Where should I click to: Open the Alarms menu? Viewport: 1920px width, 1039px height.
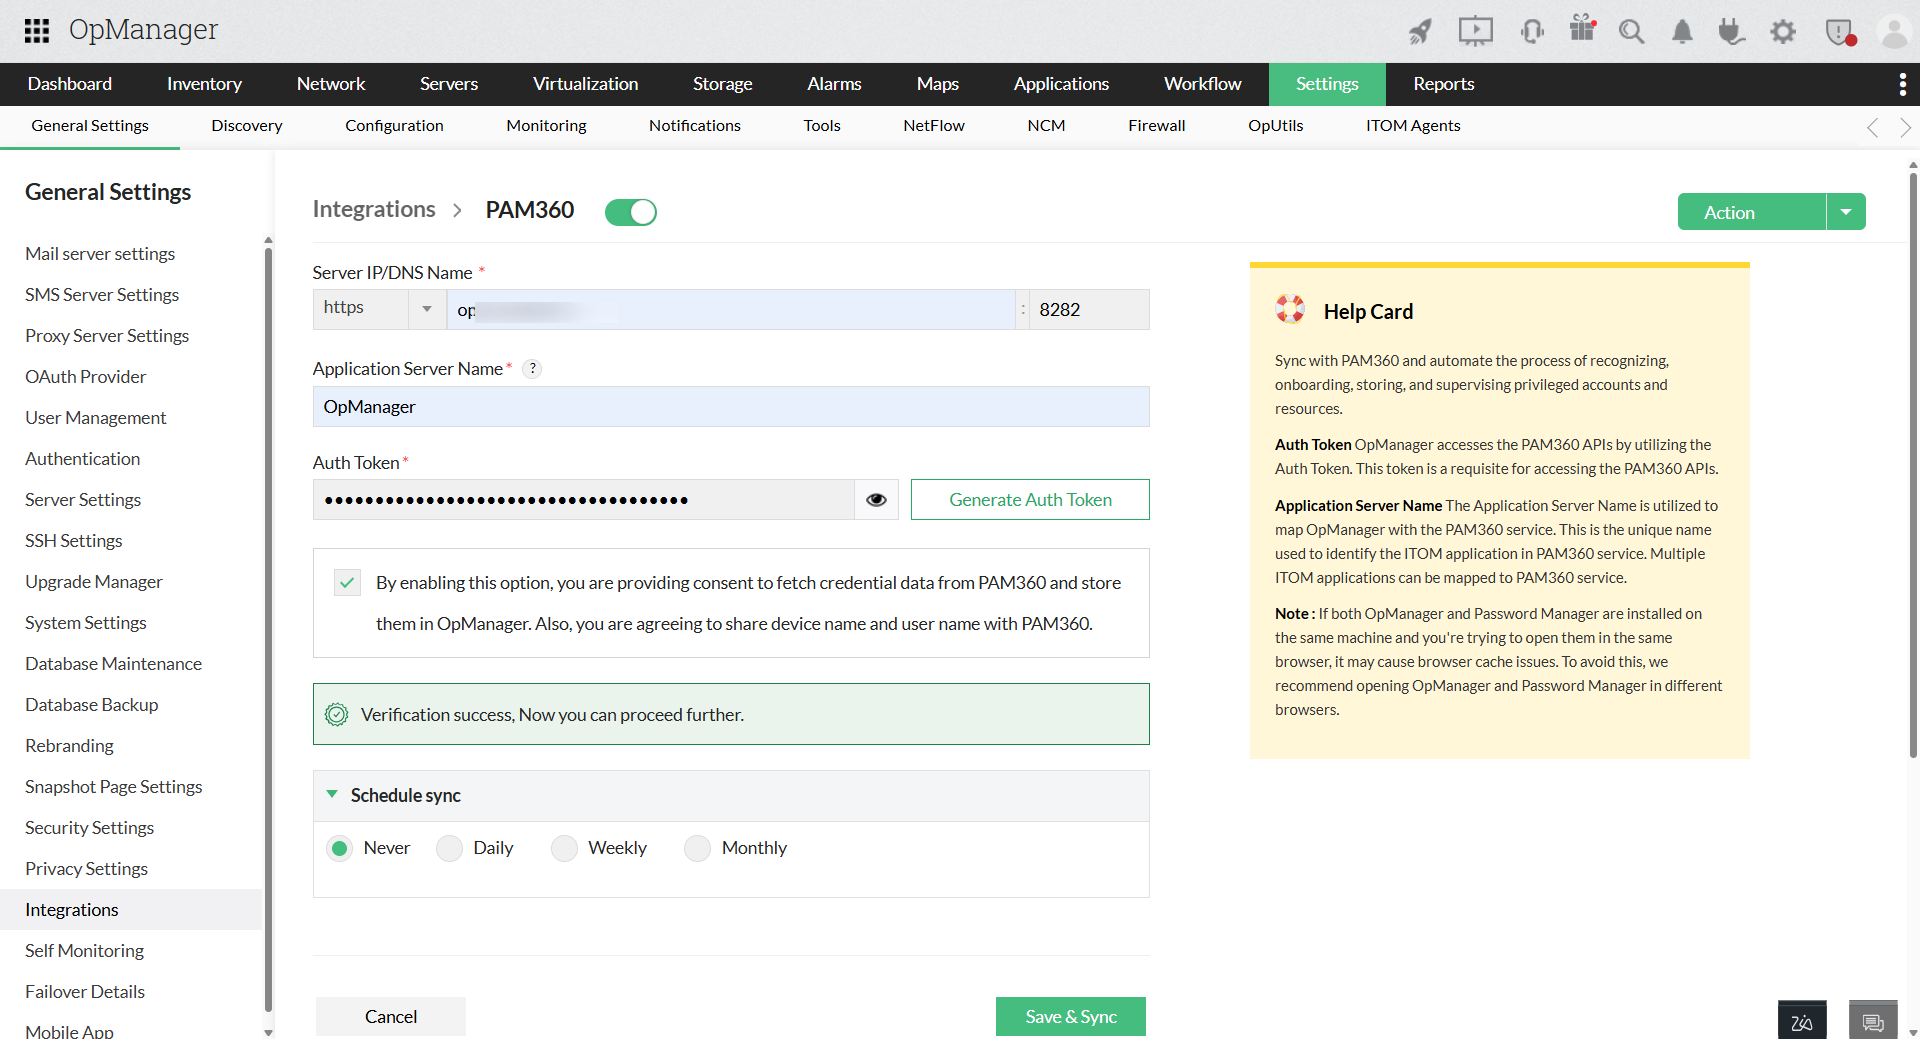click(834, 84)
